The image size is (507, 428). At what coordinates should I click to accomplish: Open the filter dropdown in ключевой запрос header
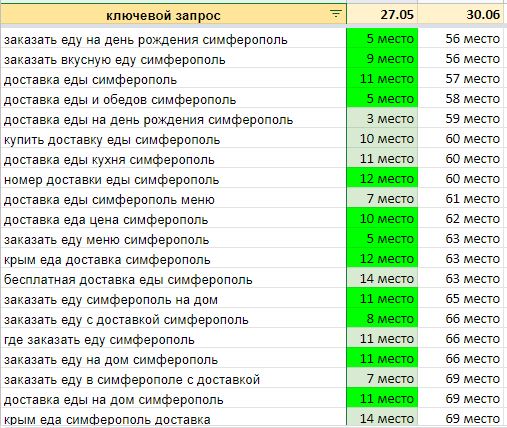(336, 14)
